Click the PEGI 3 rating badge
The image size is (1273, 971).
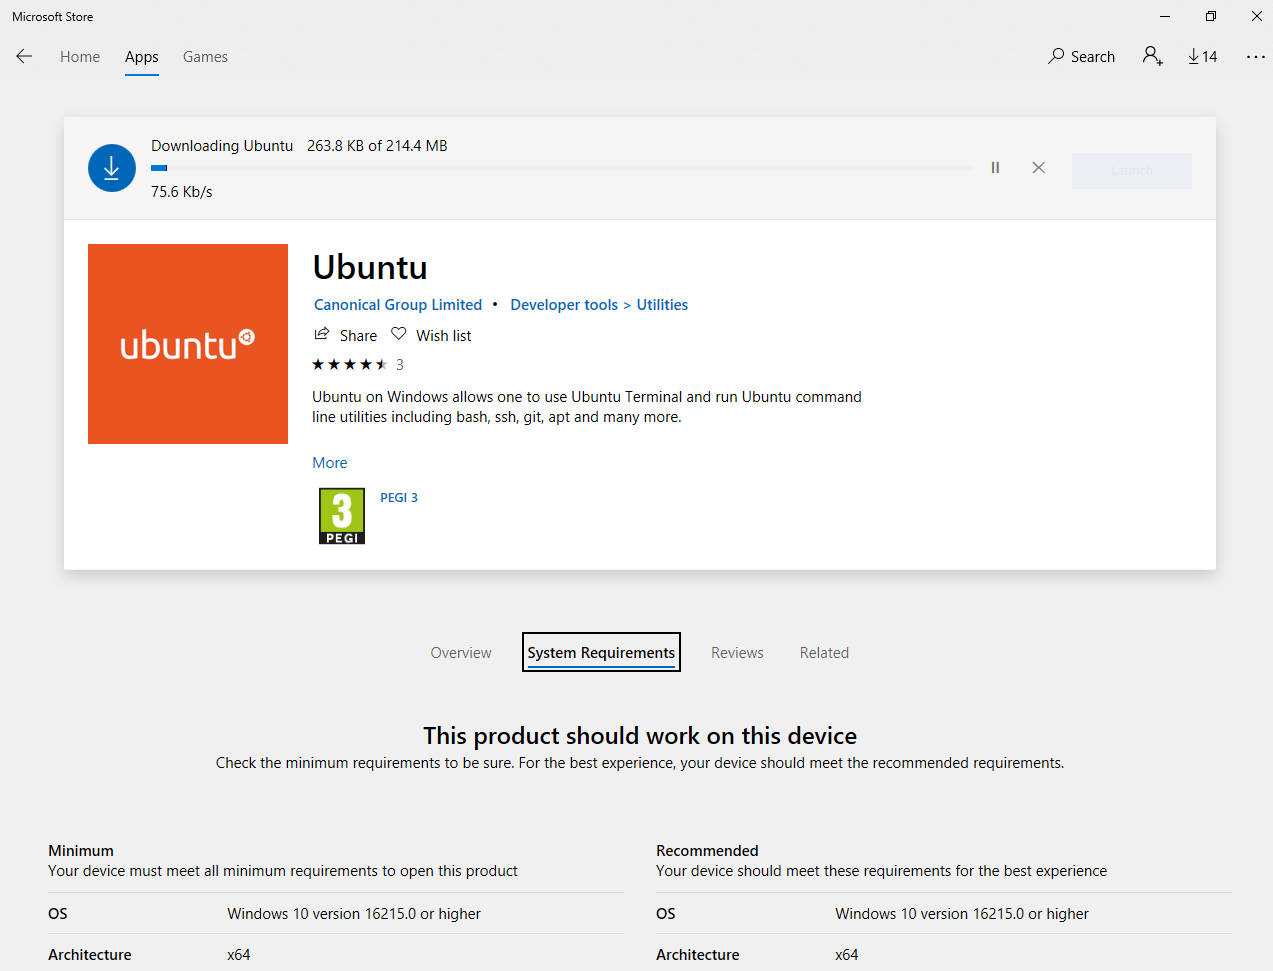[342, 516]
